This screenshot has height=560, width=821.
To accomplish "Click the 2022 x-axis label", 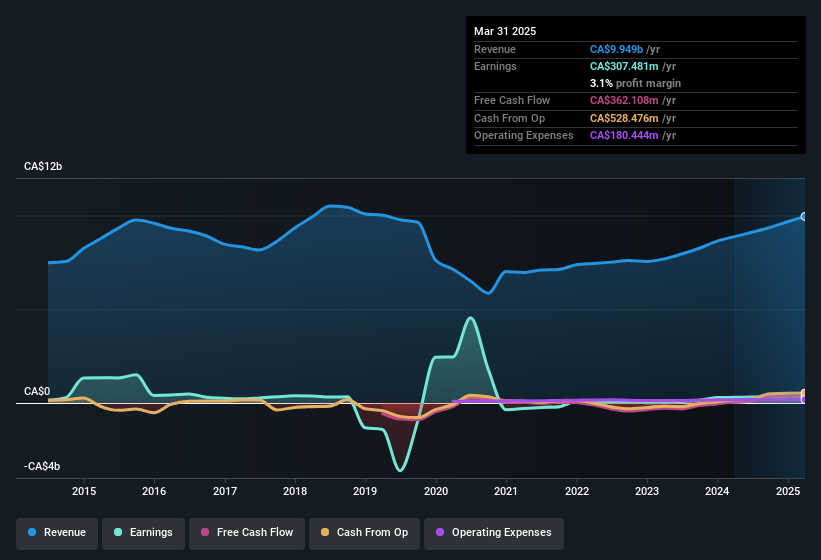I will tap(576, 491).
